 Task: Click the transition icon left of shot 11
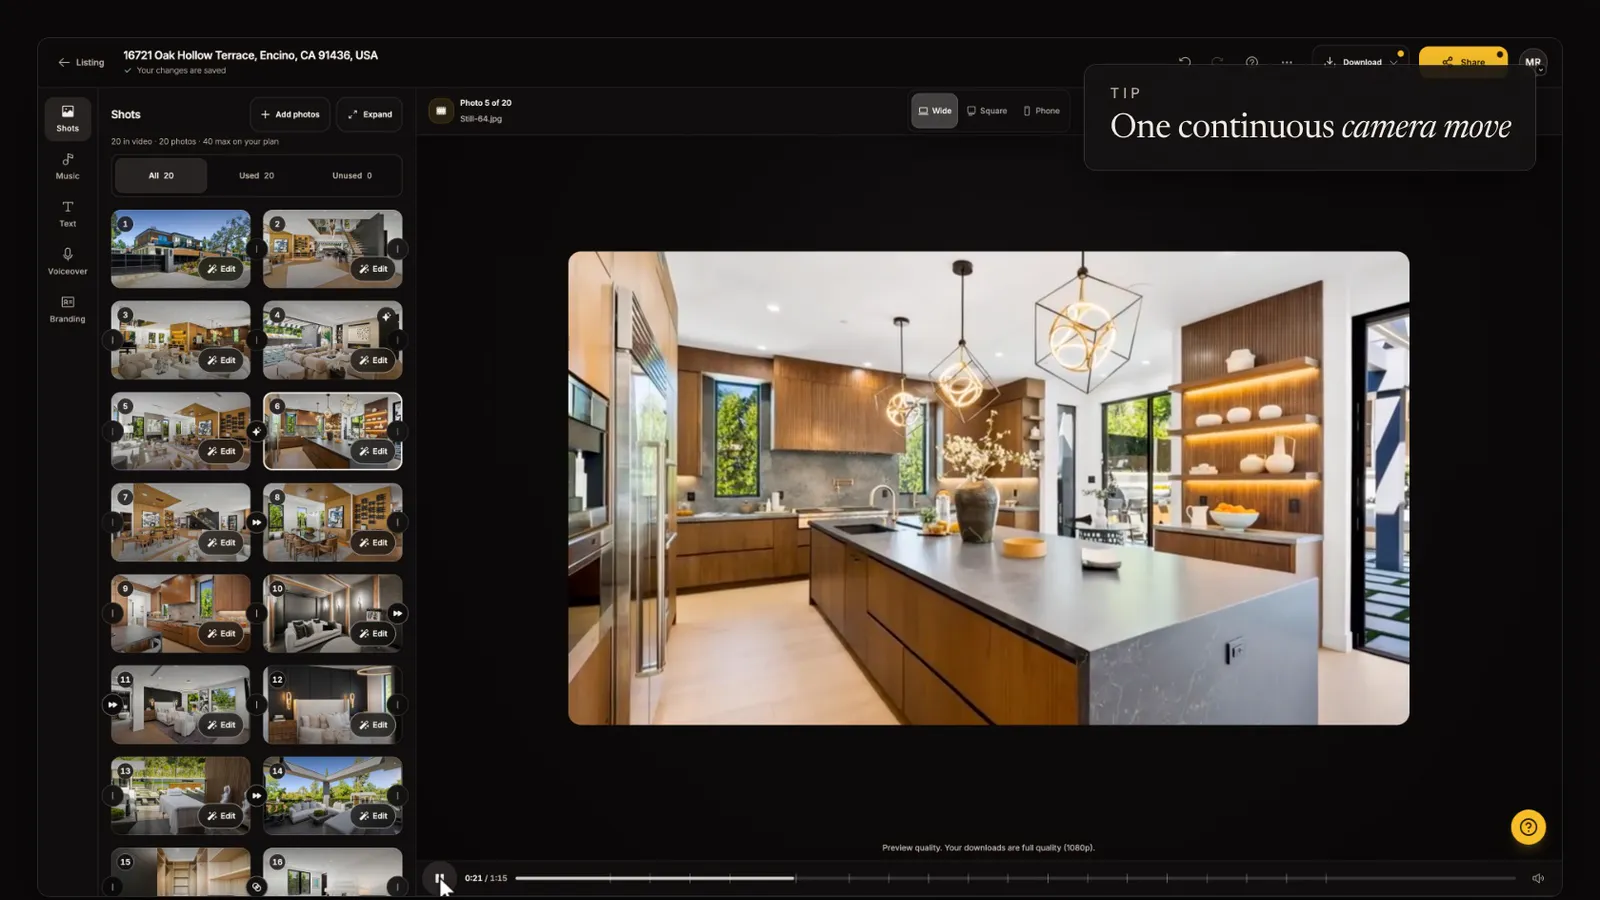pos(113,704)
